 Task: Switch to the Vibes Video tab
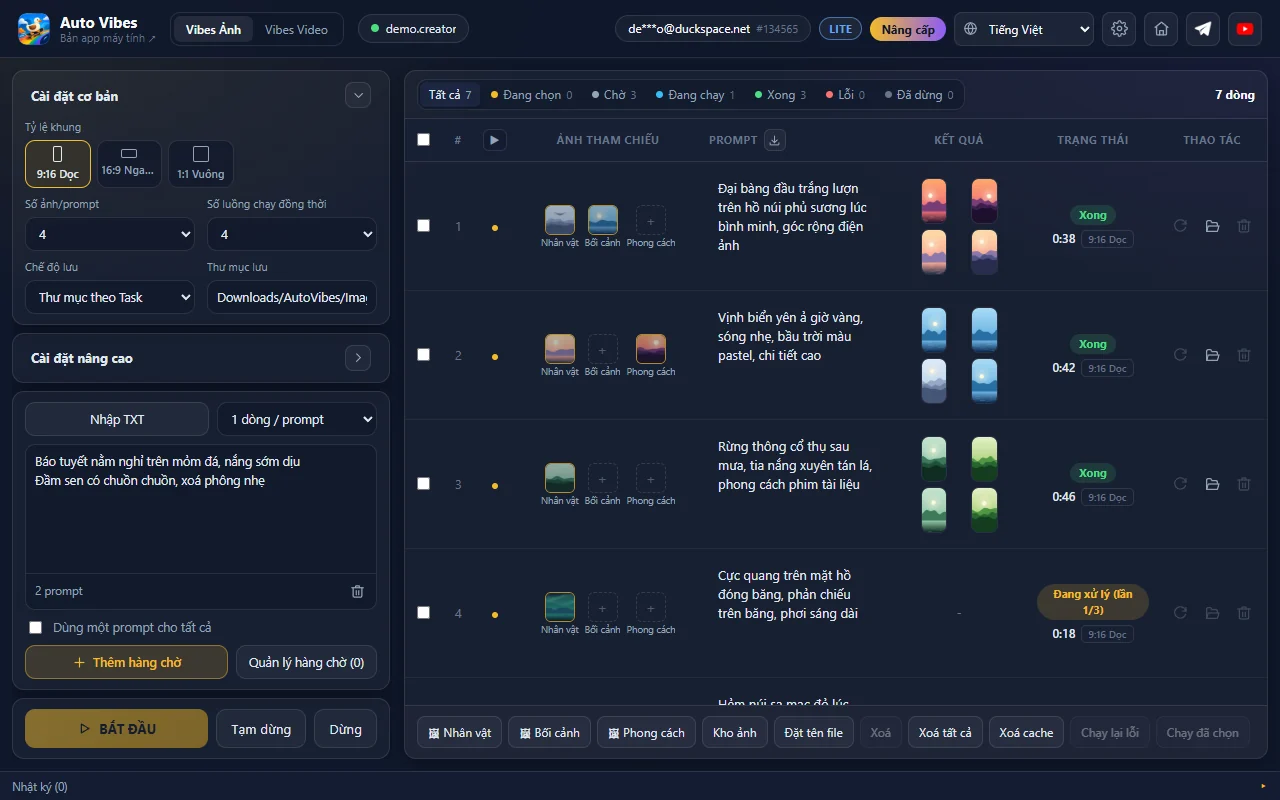coord(296,29)
